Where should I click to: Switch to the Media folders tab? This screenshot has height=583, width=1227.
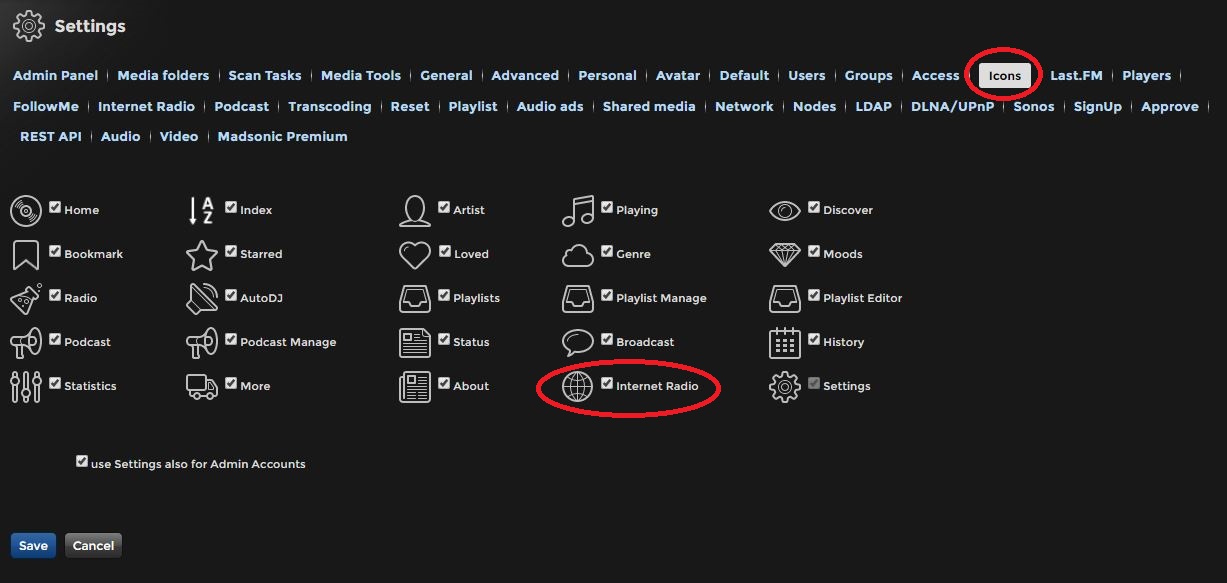pyautogui.click(x=163, y=75)
